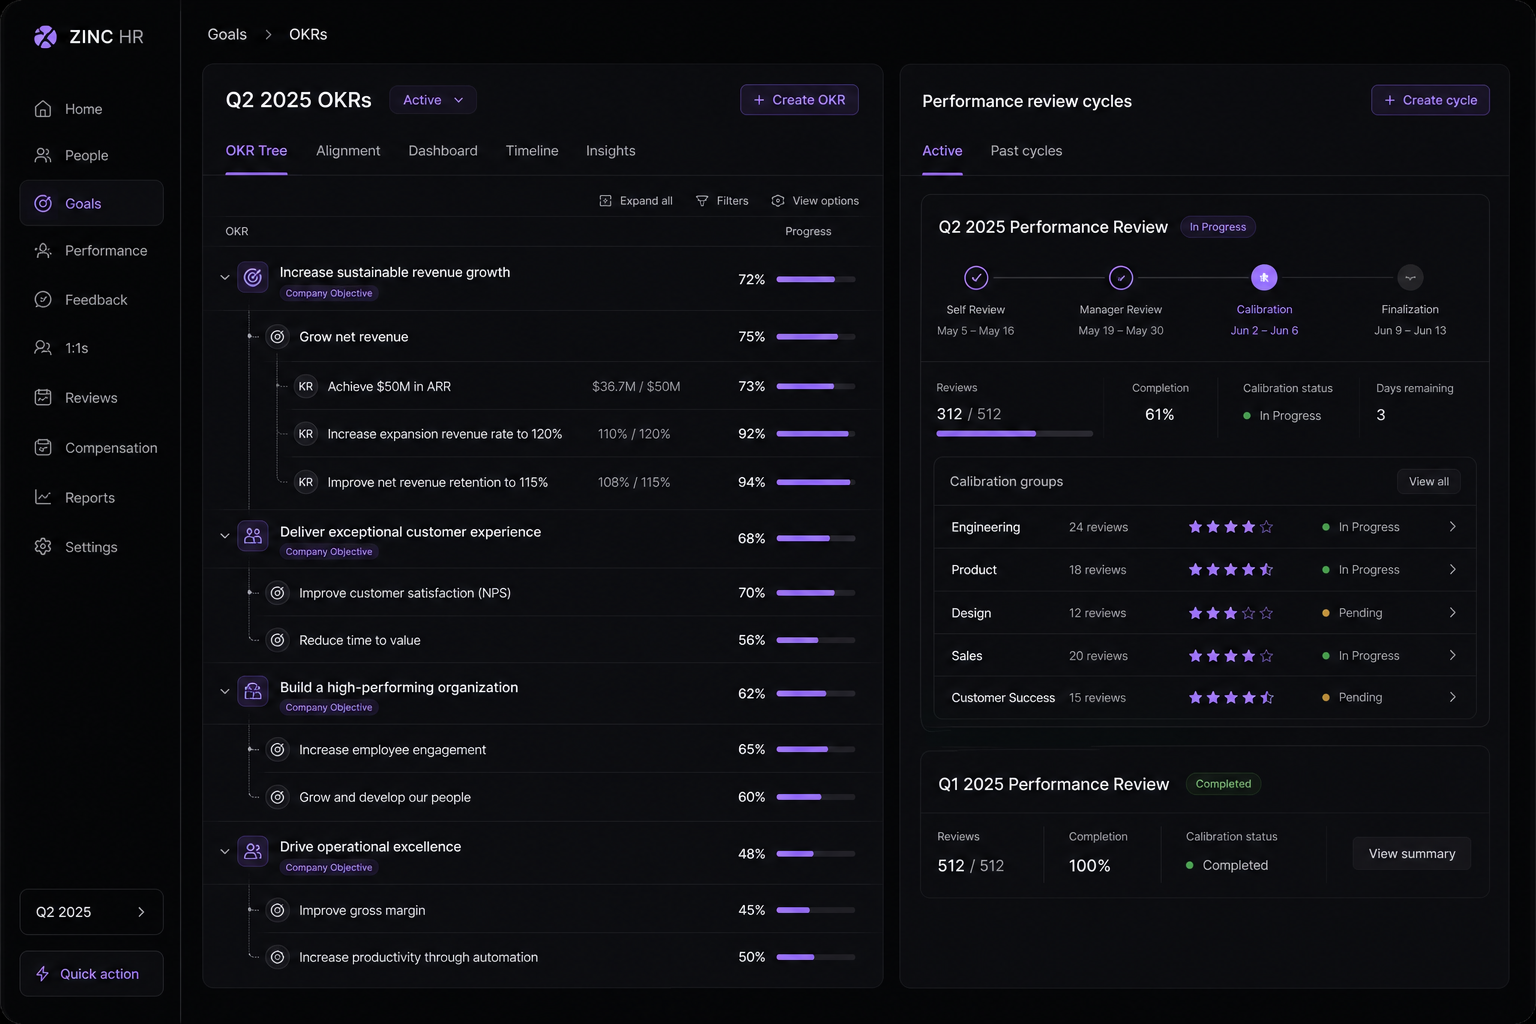Click the Calibration current step marker

[1264, 277]
